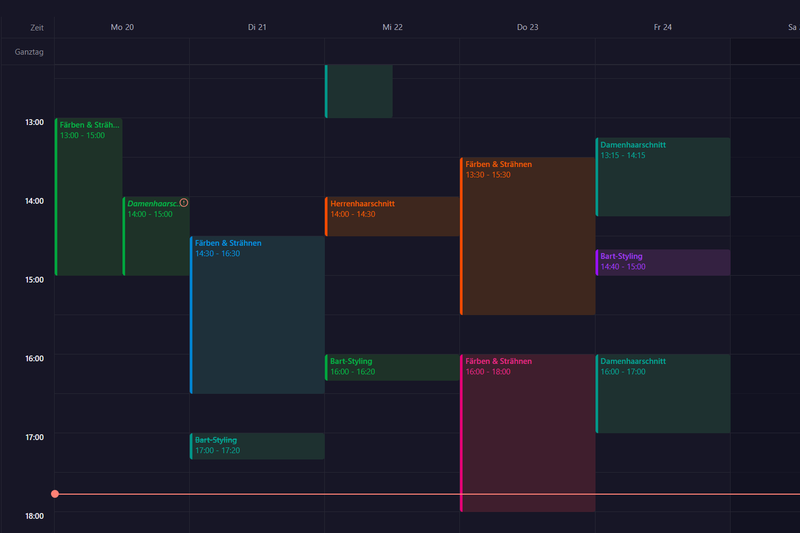Open Bart-Styling appointment 17:00 - 17:20

258,446
